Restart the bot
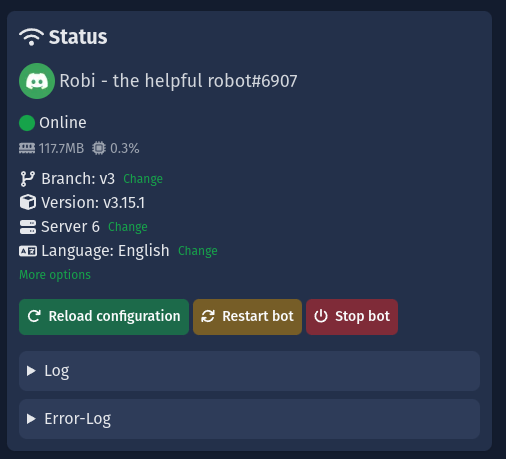This screenshot has height=459, width=506. [x=247, y=317]
